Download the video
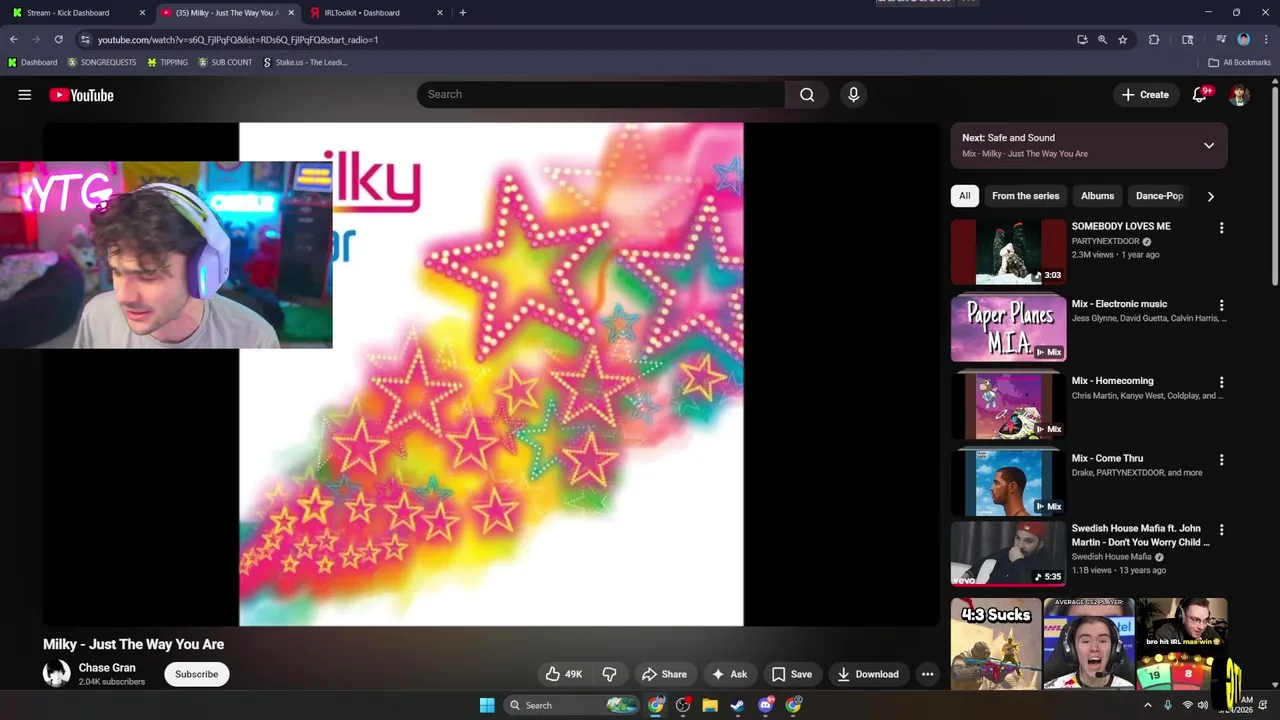The width and height of the screenshot is (1280, 720). click(868, 674)
